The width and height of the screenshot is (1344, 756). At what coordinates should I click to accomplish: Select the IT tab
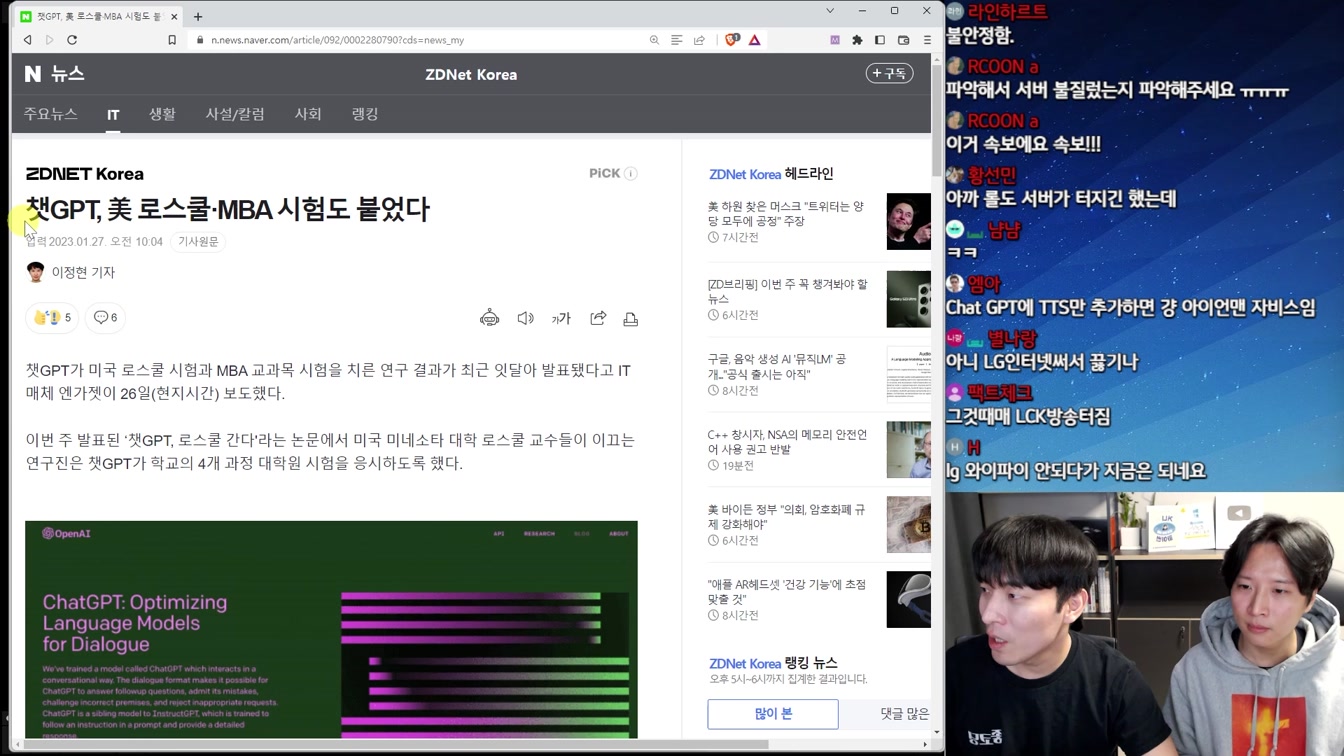click(x=113, y=115)
